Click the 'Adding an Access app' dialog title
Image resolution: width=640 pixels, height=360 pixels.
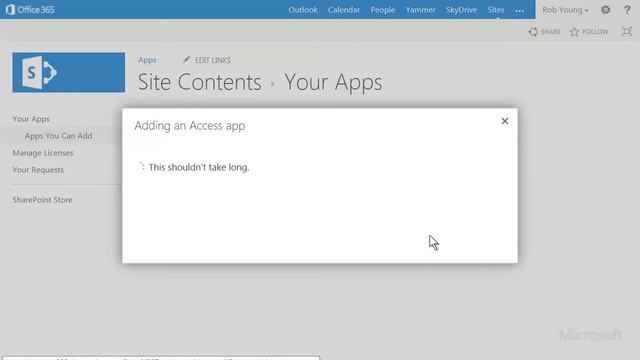tap(190, 126)
